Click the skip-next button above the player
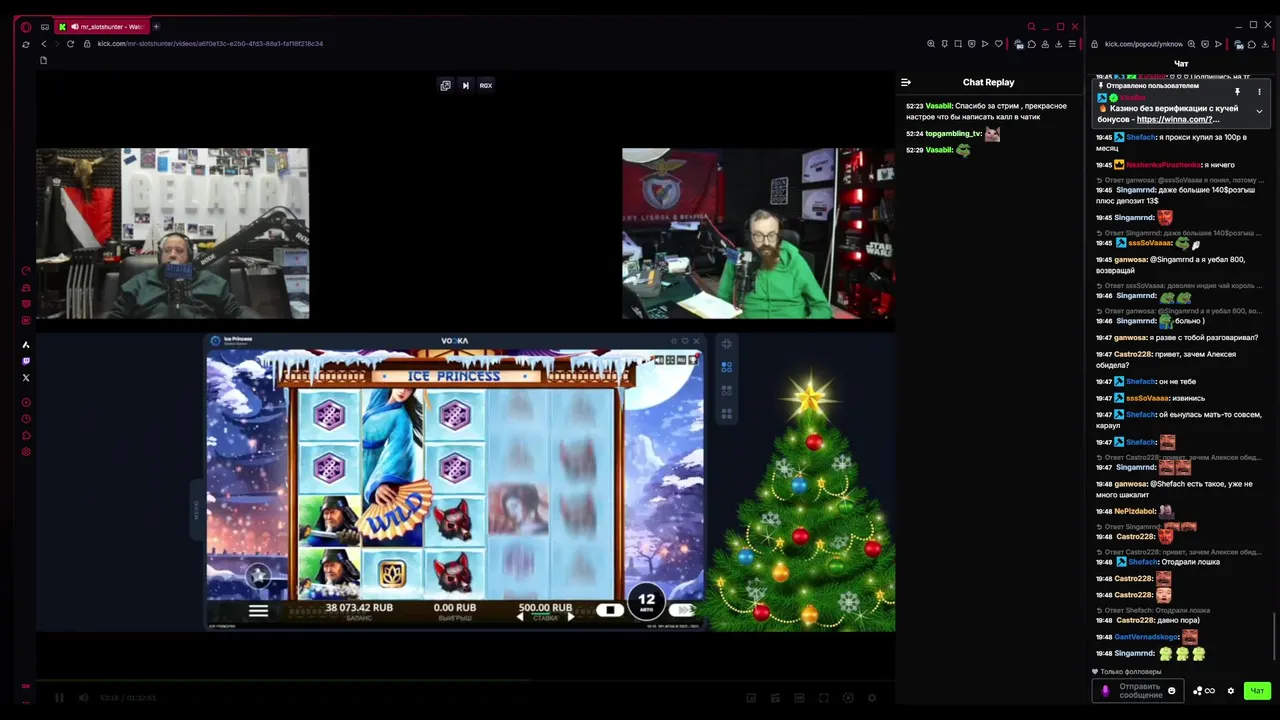This screenshot has width=1280, height=720. coord(465,85)
